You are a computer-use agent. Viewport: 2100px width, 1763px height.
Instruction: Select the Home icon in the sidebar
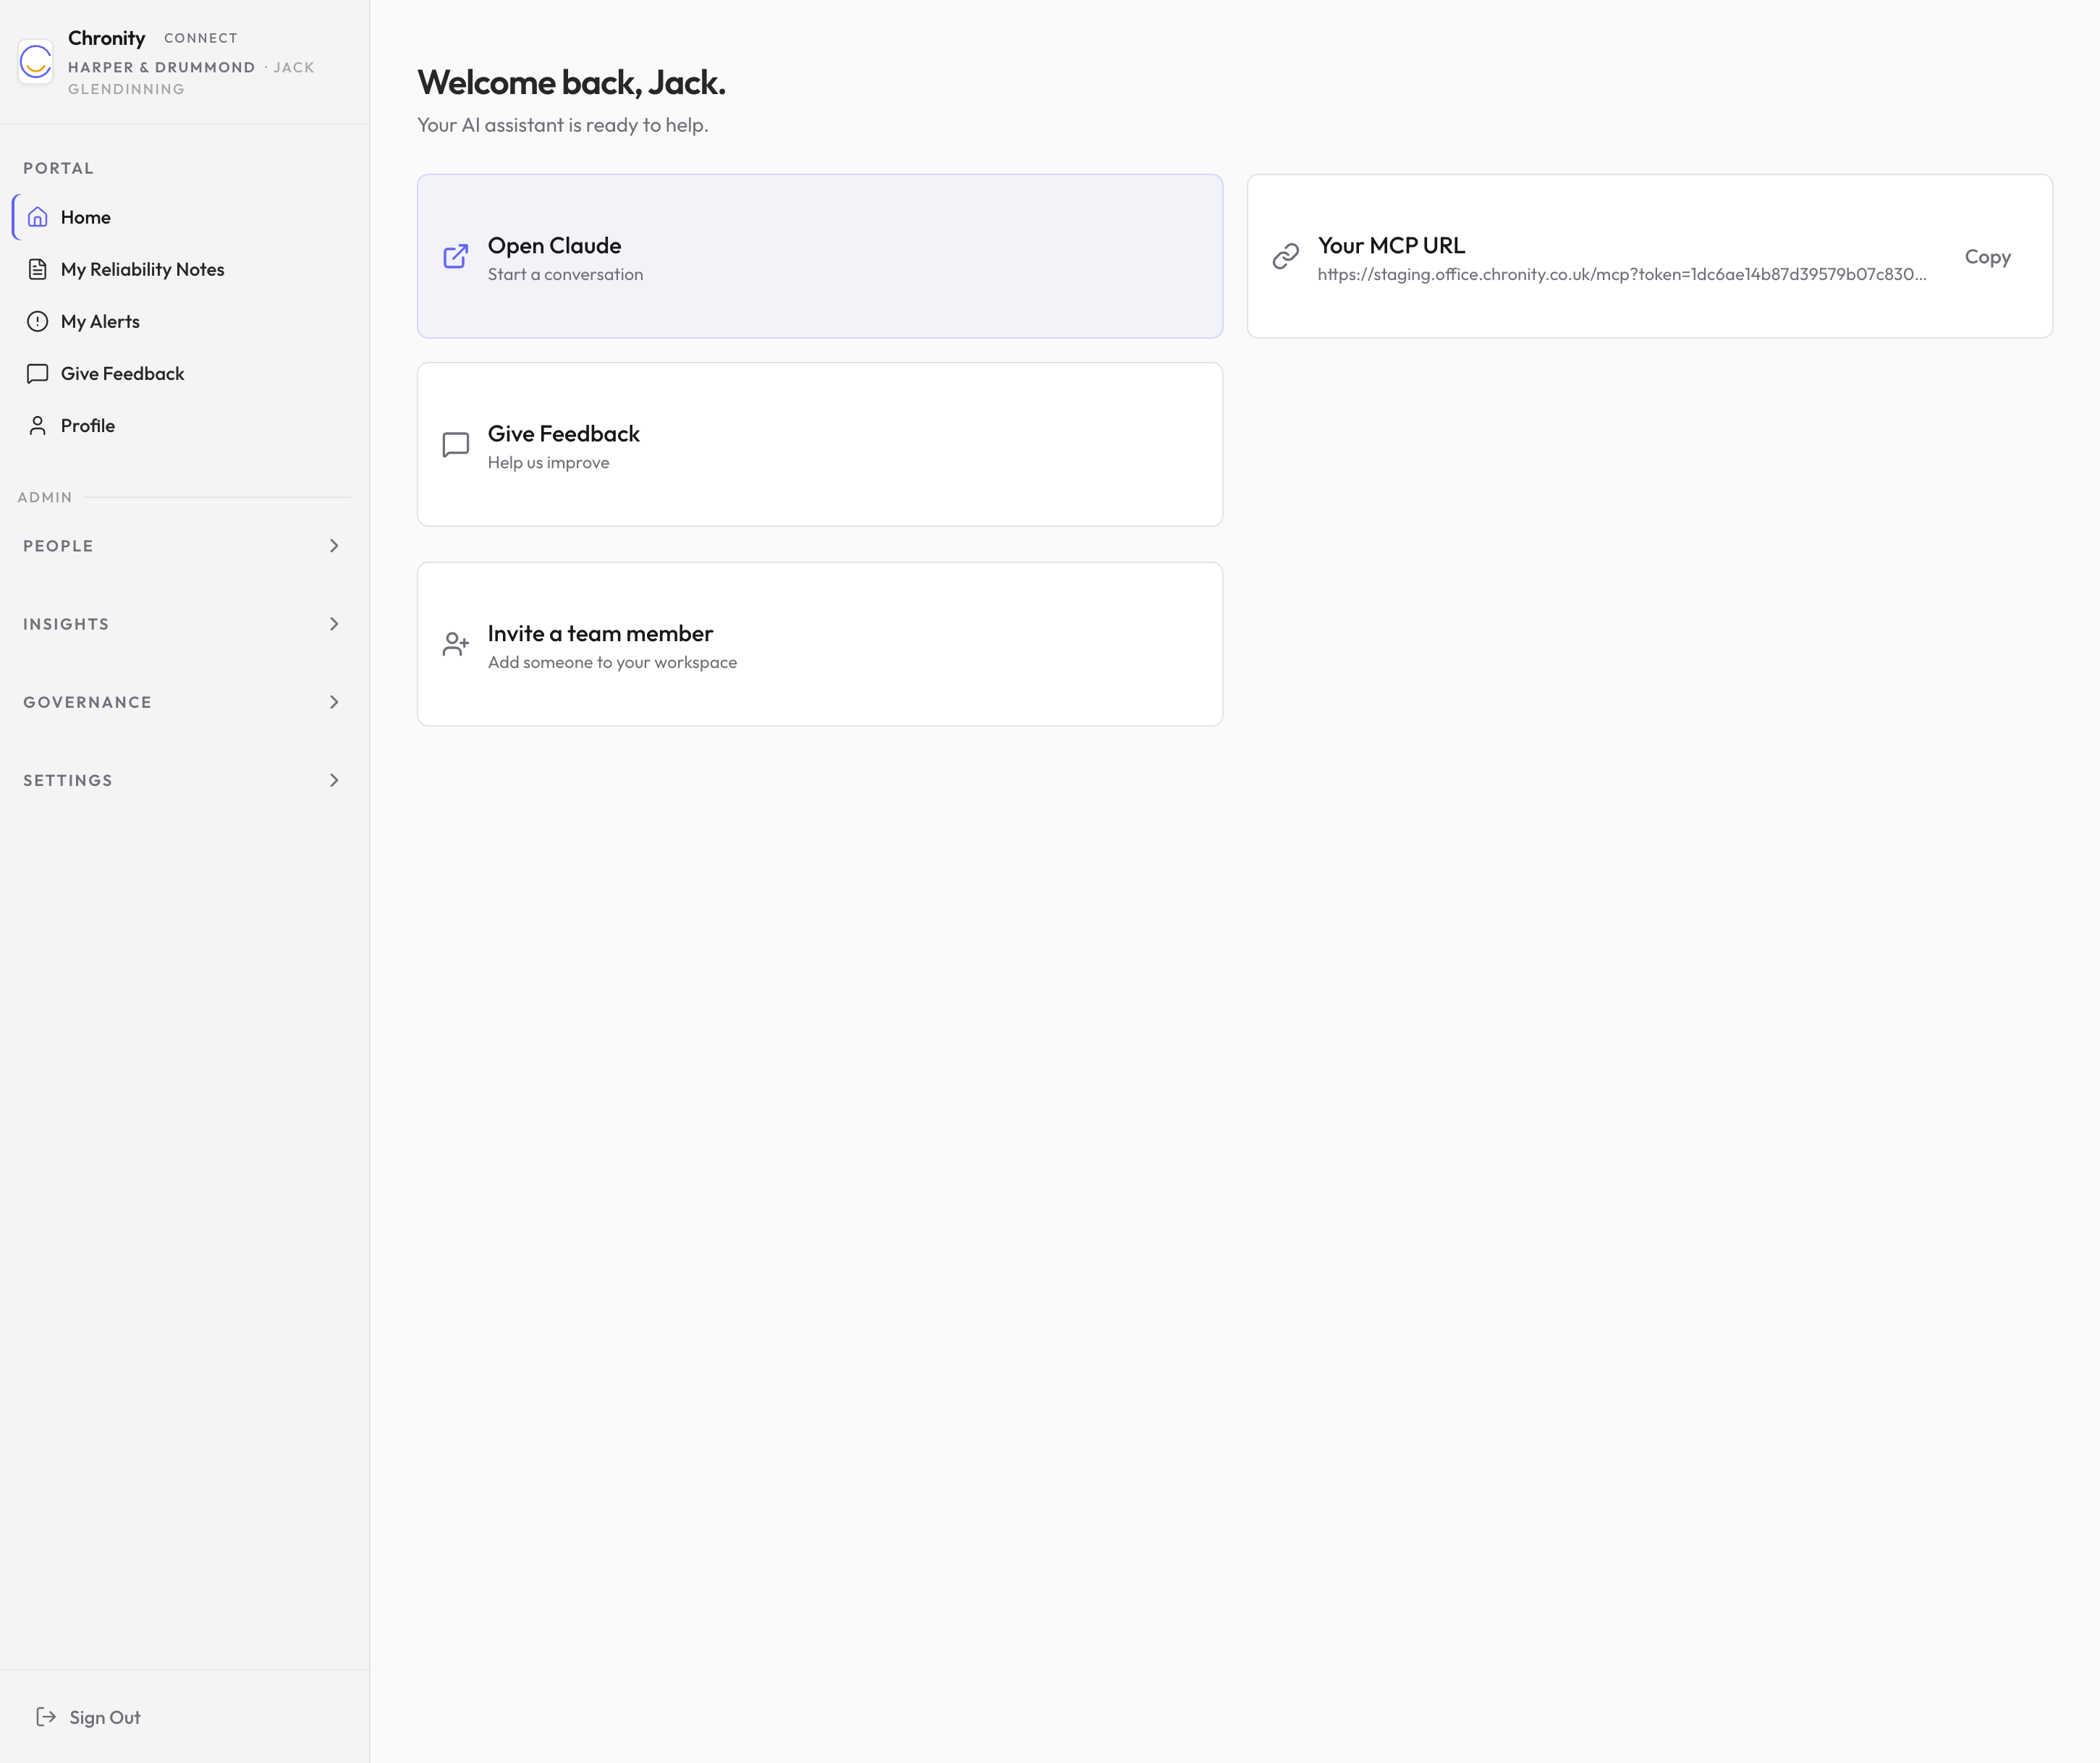pyautogui.click(x=37, y=216)
